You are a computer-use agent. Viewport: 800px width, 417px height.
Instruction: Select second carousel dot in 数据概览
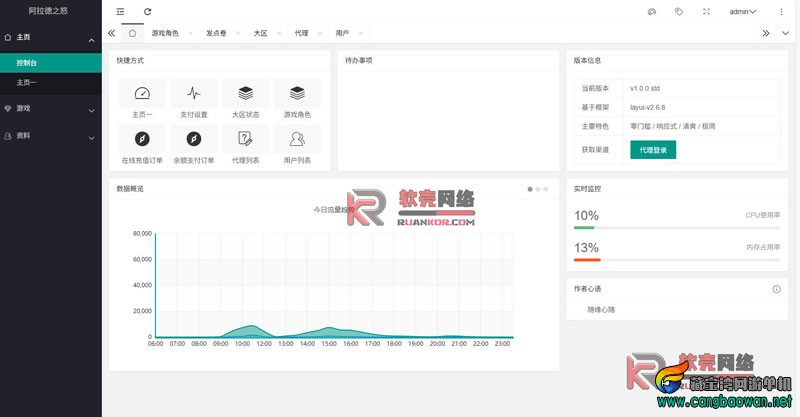pyautogui.click(x=538, y=189)
